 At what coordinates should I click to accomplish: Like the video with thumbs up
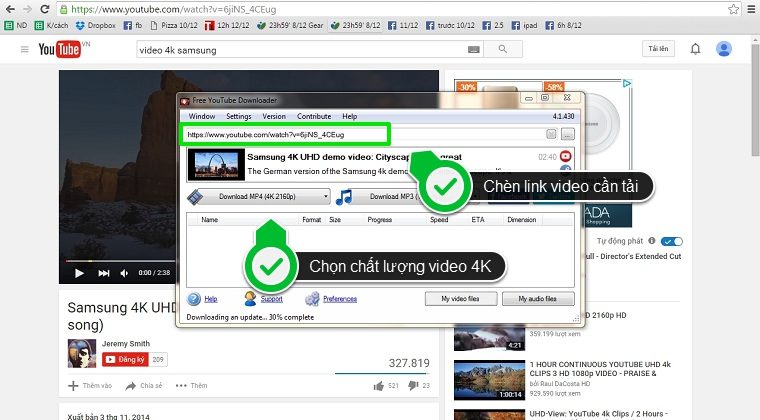click(x=379, y=385)
